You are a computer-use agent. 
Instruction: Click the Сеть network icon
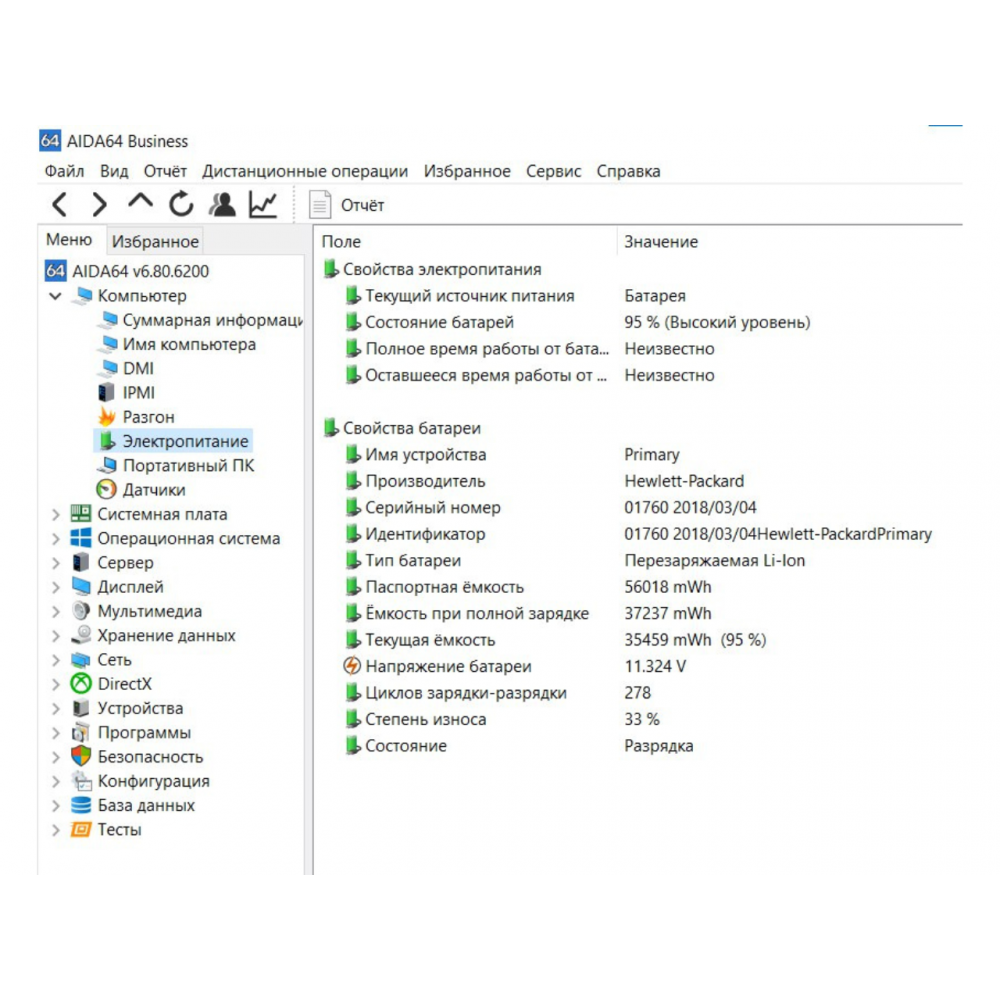tap(81, 659)
